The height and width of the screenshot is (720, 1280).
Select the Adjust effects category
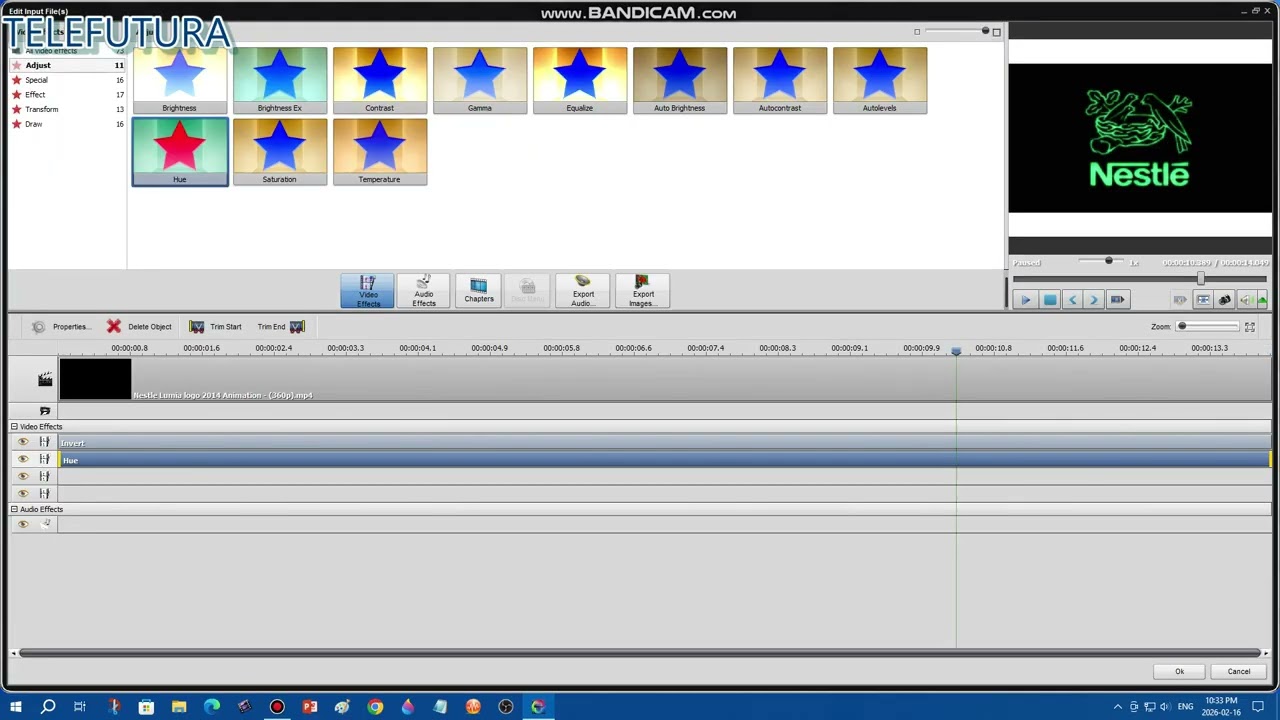67,65
